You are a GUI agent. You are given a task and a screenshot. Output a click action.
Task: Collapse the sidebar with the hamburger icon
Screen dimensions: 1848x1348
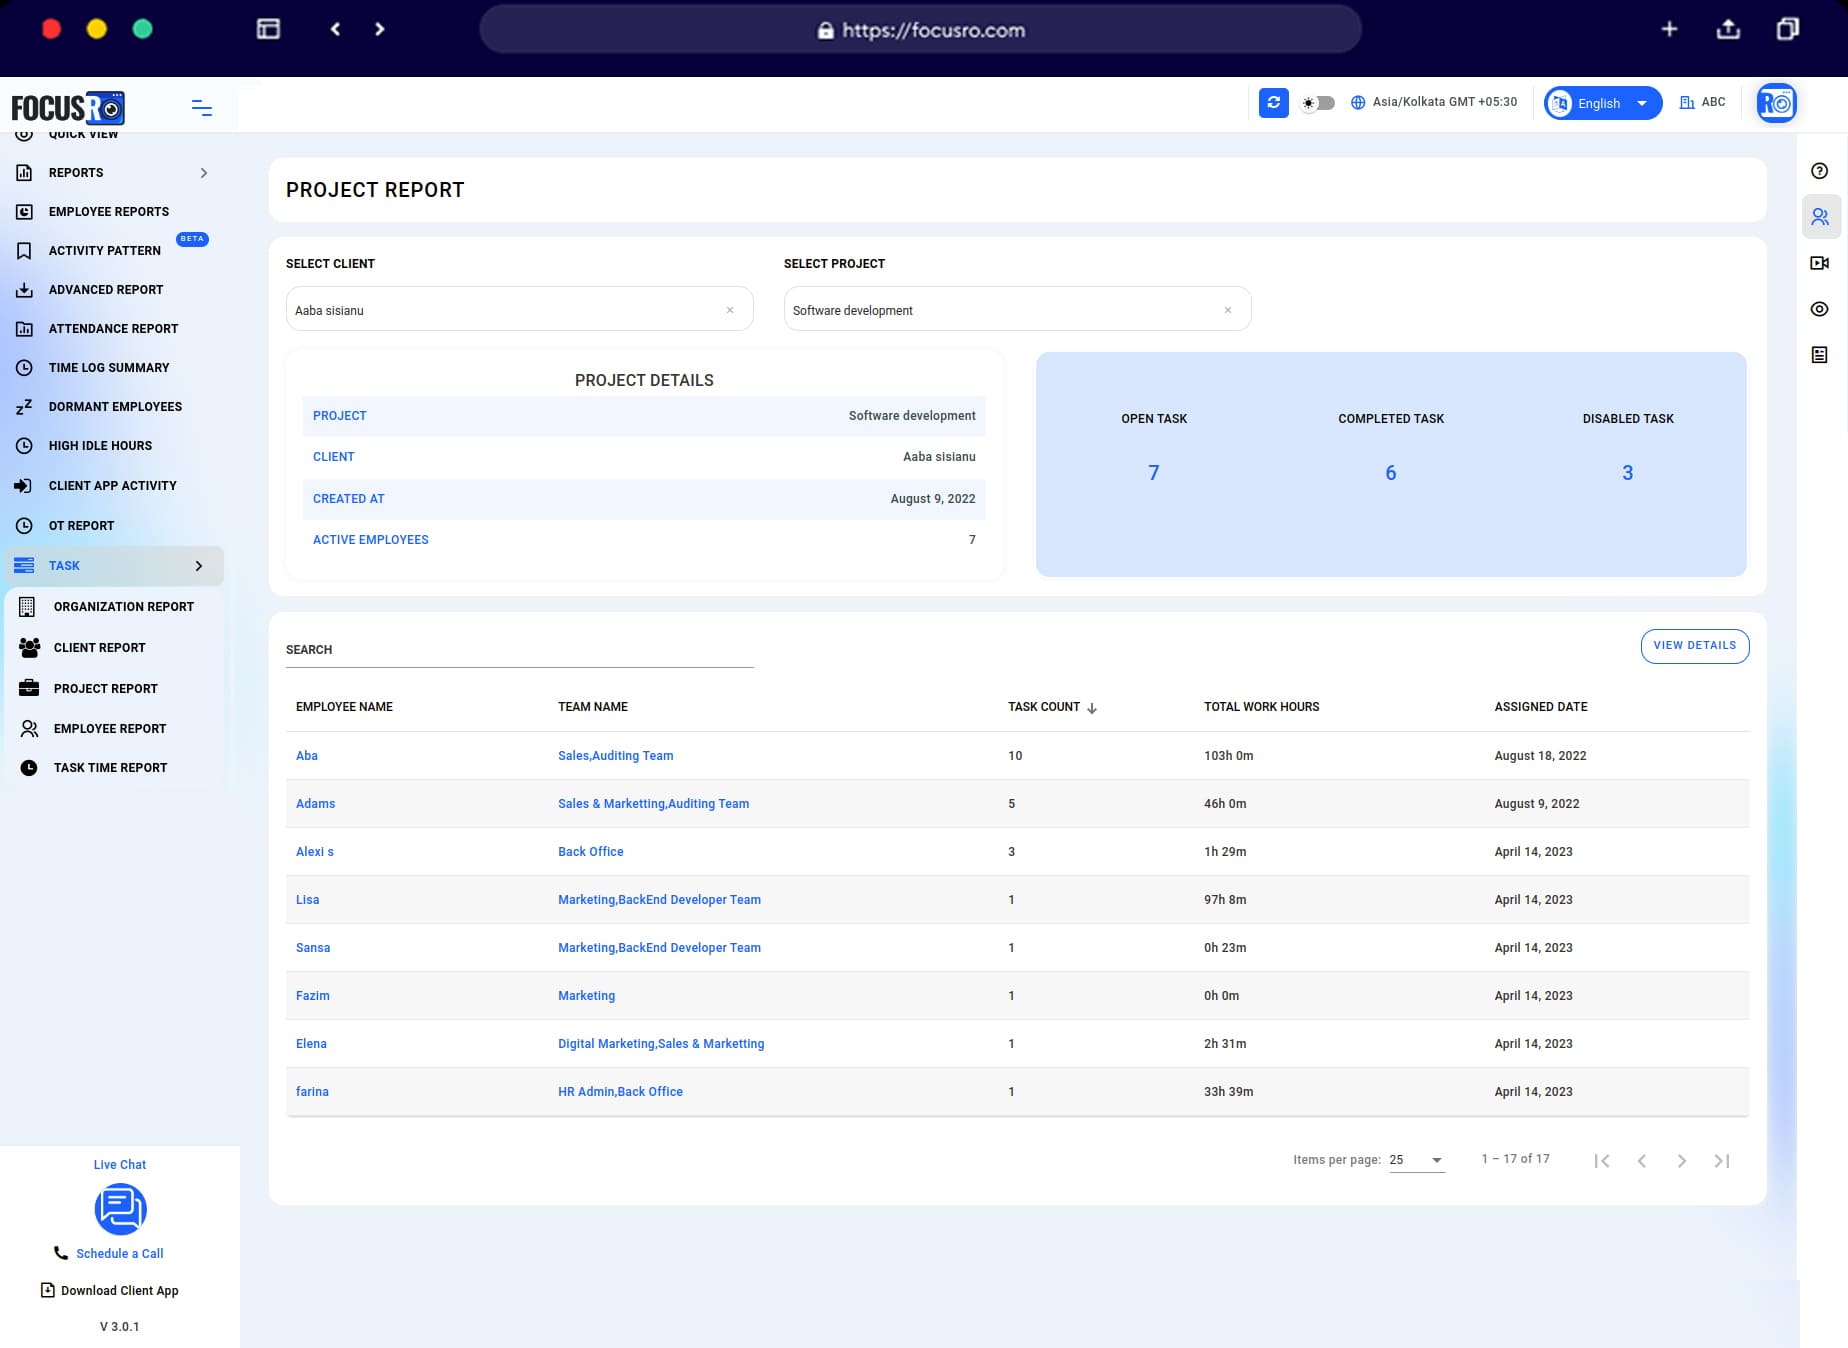(202, 108)
